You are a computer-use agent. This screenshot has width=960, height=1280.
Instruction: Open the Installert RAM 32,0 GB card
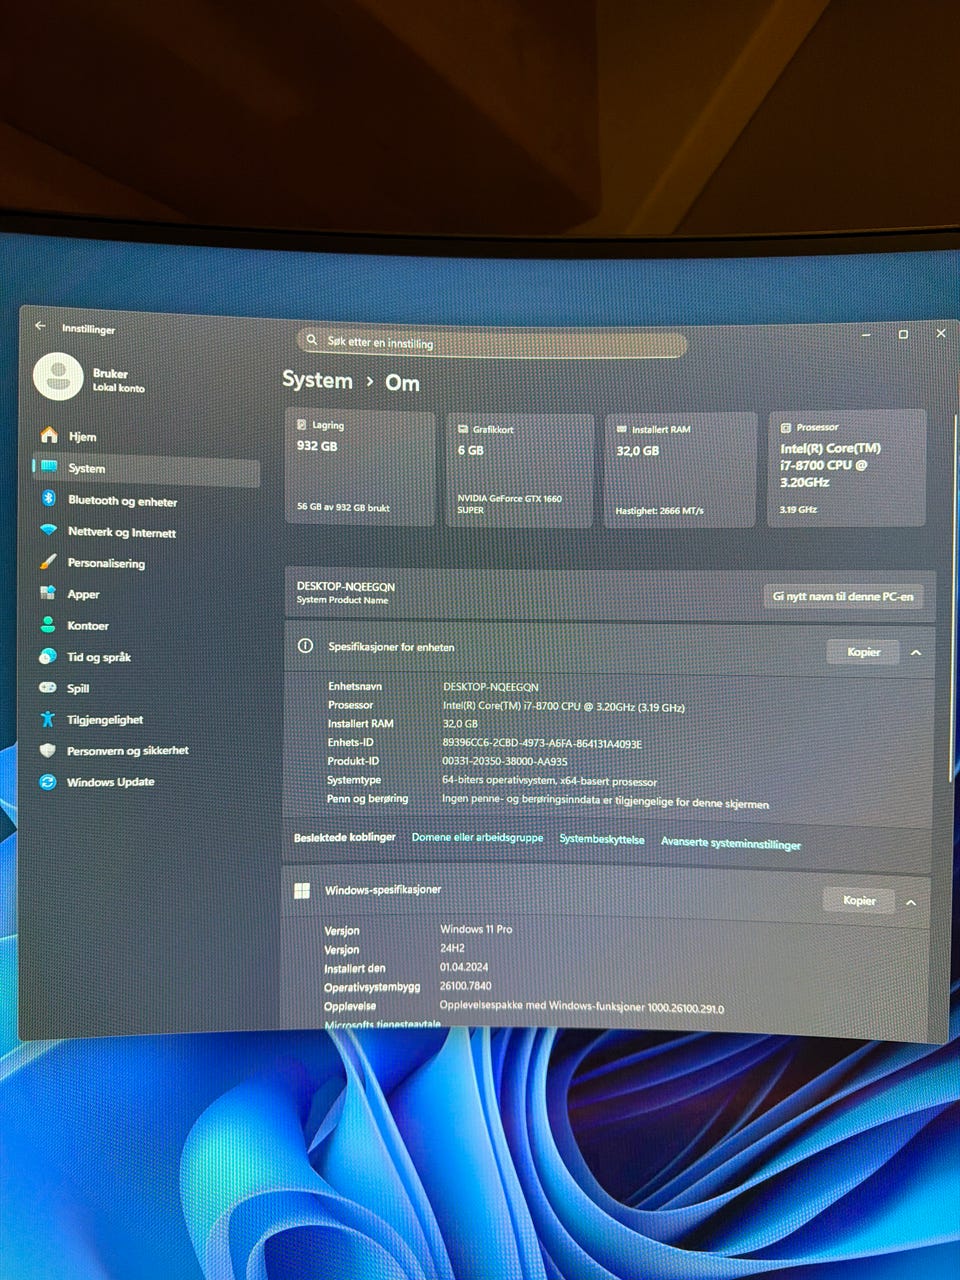(x=680, y=471)
